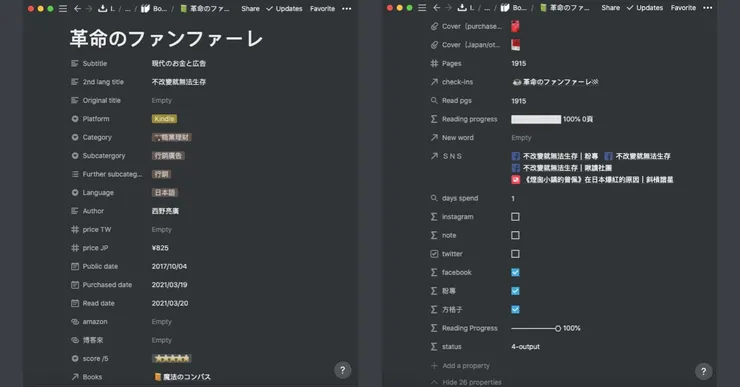Screen dimensions: 740x387
Task: Click the Cover (purchase) attachment paperclip icon
Action: (x=434, y=26)
